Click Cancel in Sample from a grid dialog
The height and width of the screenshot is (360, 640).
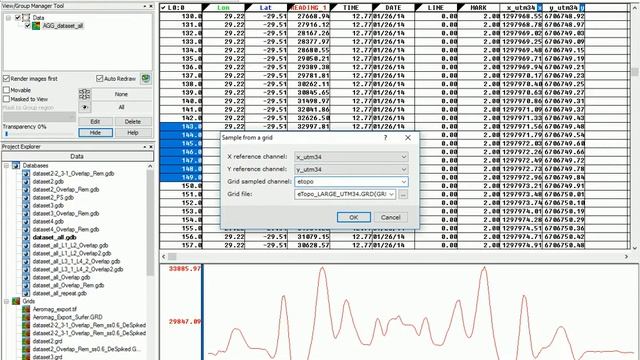point(391,218)
